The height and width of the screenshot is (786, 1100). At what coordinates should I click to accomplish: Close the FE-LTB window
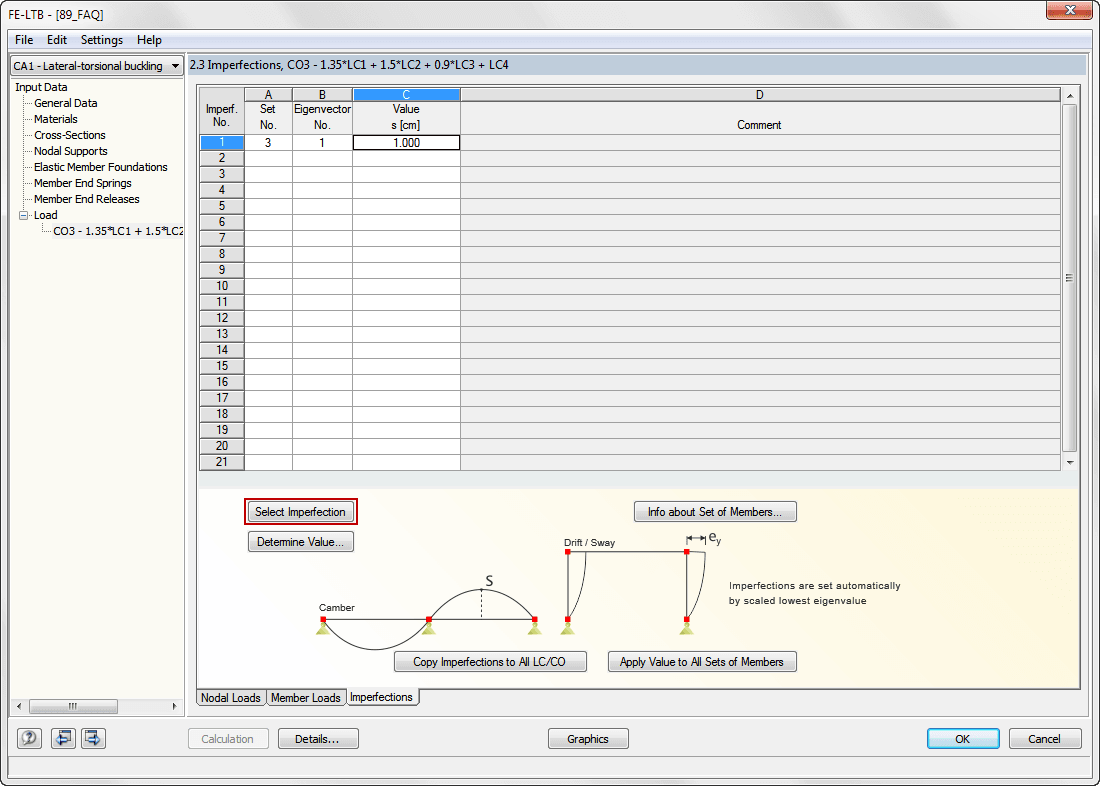point(1070,10)
